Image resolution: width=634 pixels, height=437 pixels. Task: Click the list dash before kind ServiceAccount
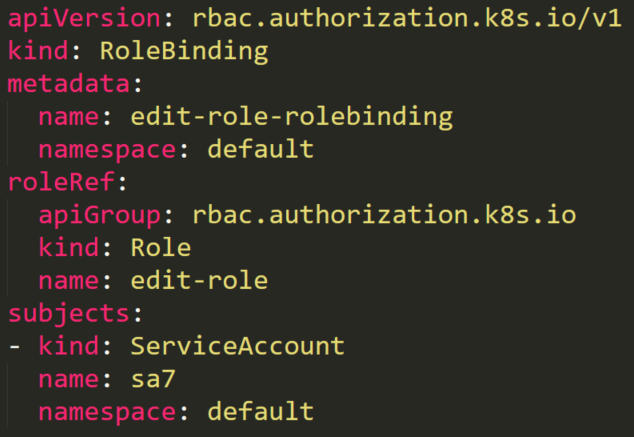[15, 347]
